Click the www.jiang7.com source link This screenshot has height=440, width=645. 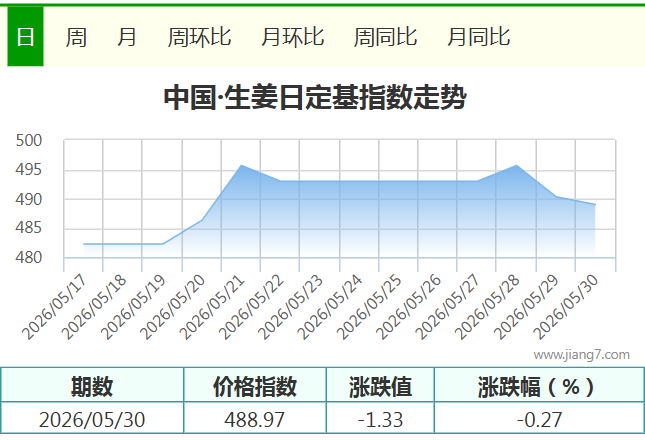pos(581,354)
